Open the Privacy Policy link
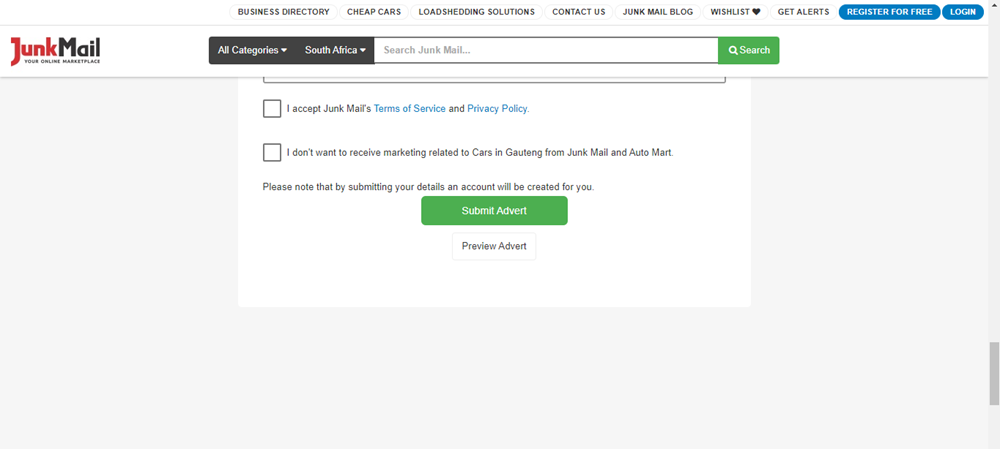This screenshot has width=1000, height=449. point(497,109)
